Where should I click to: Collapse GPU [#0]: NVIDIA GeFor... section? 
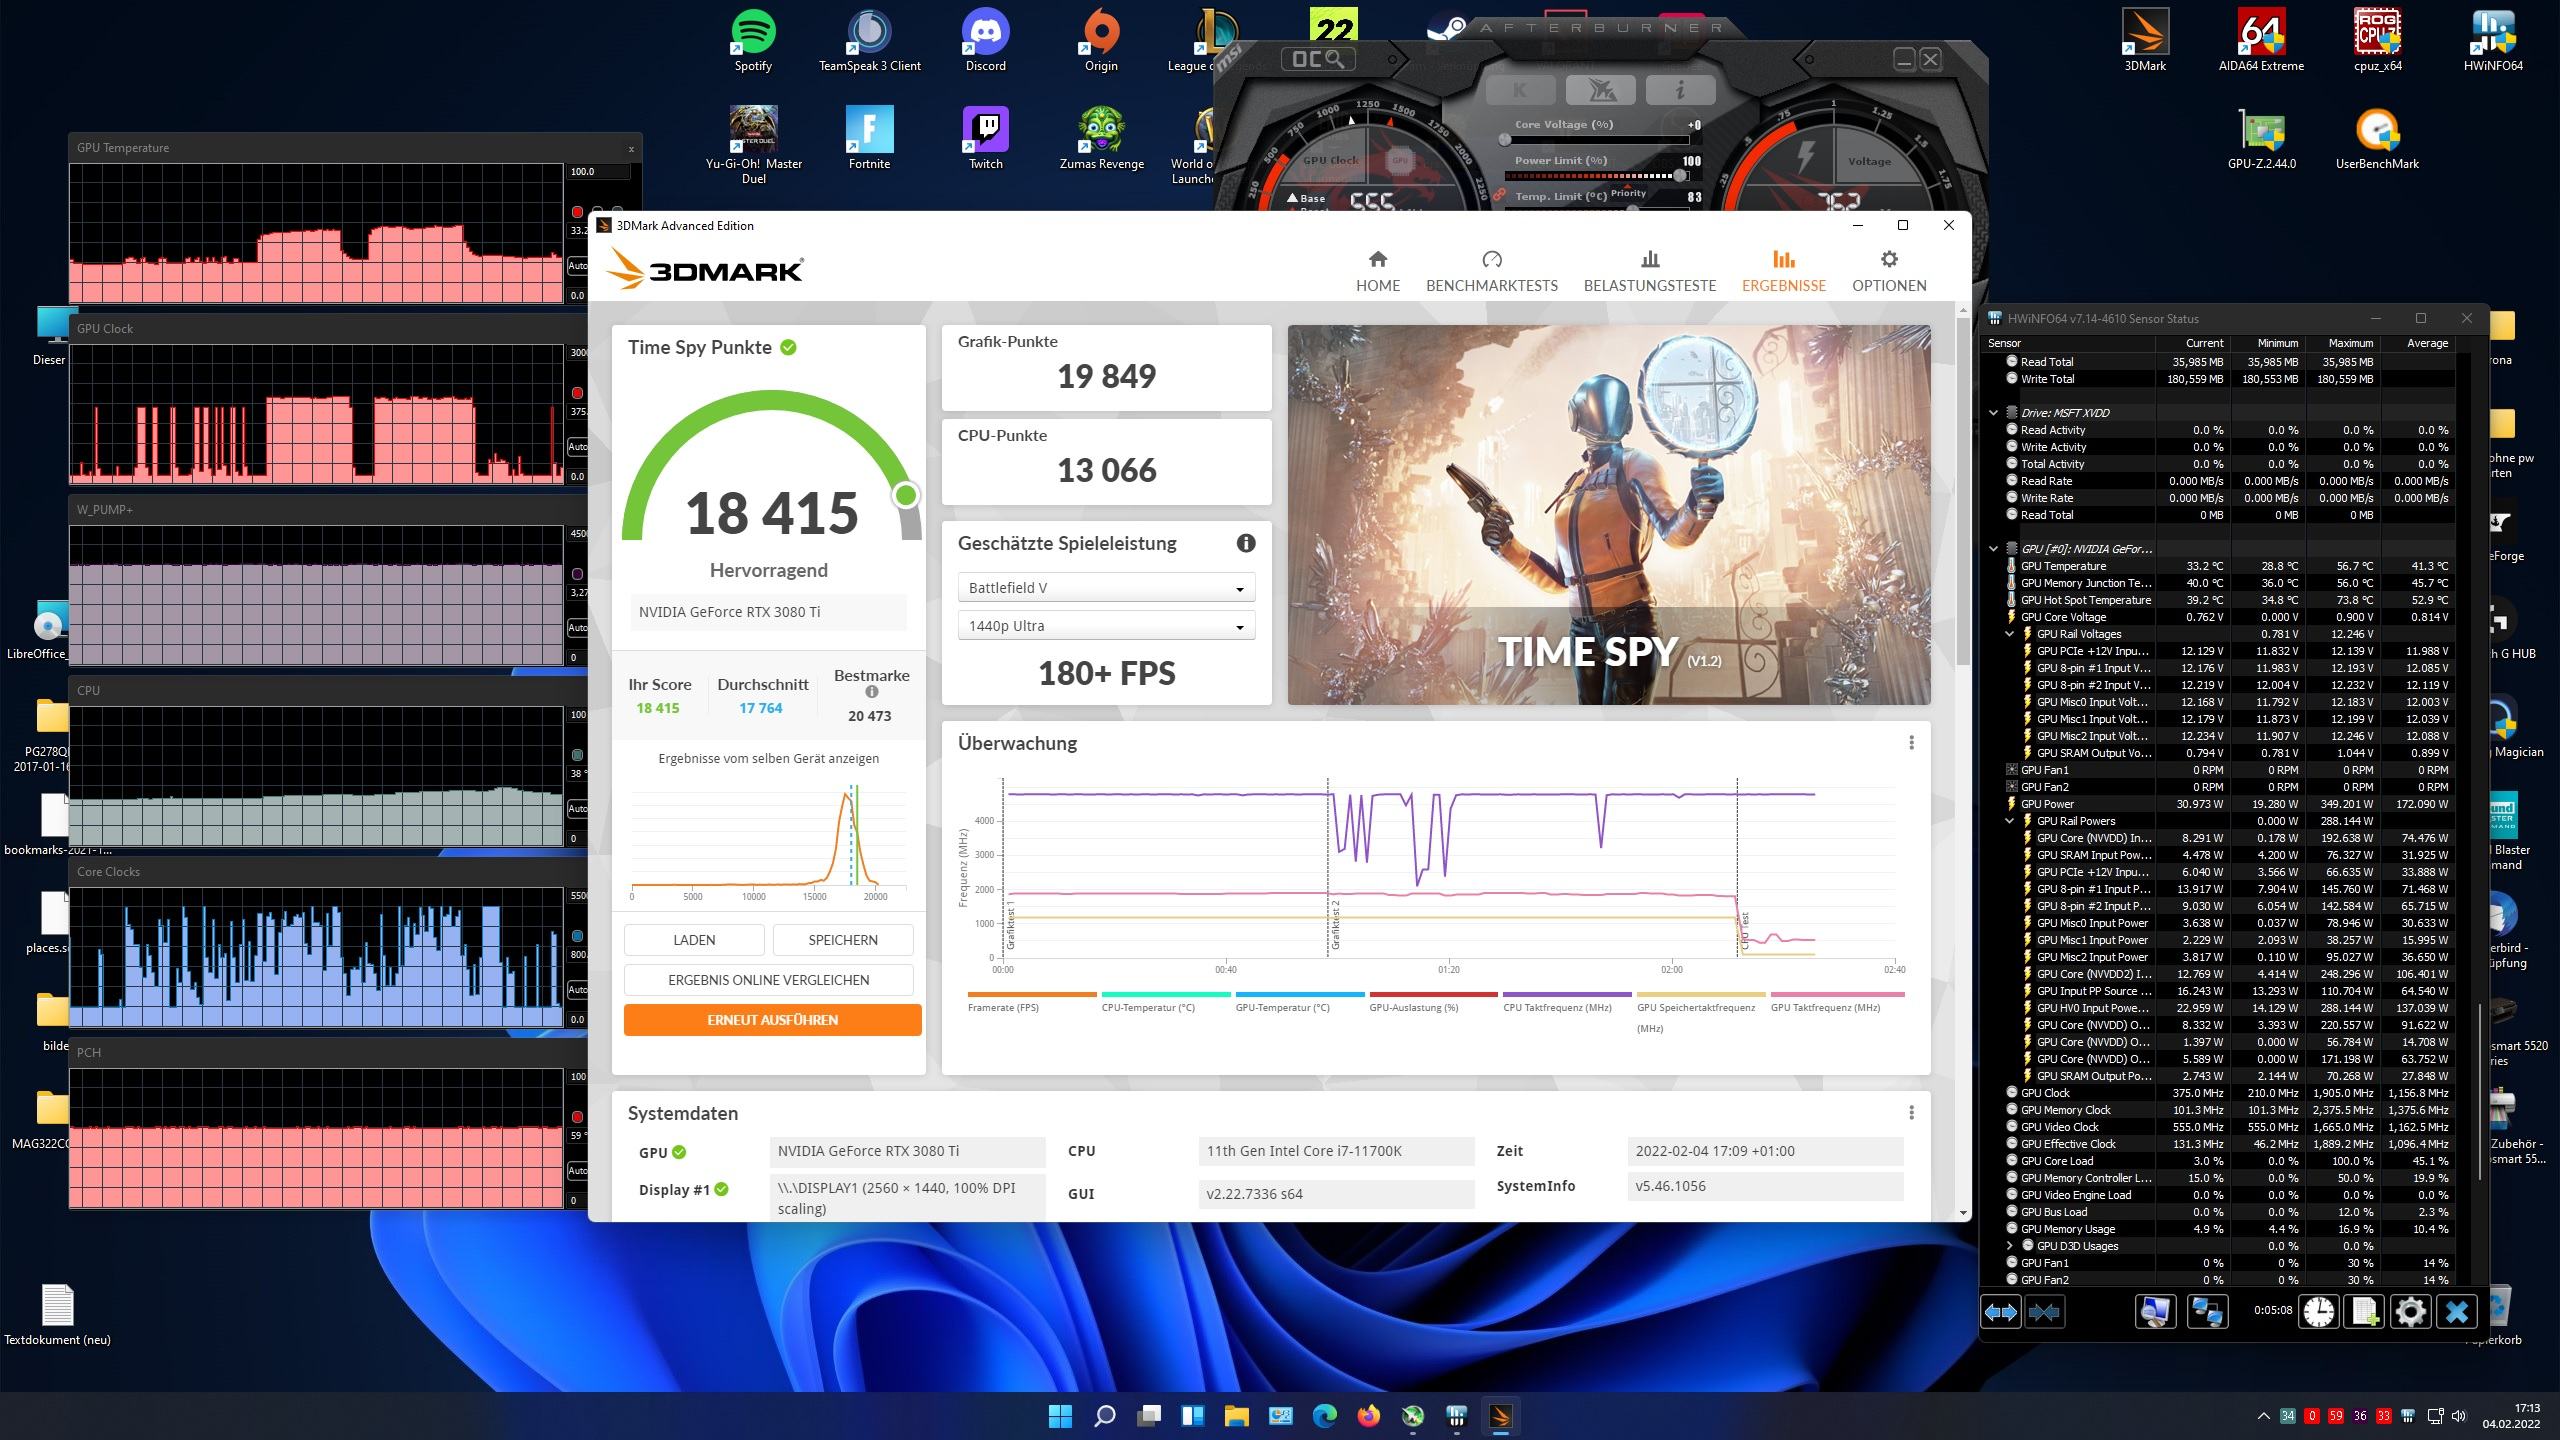point(1993,549)
